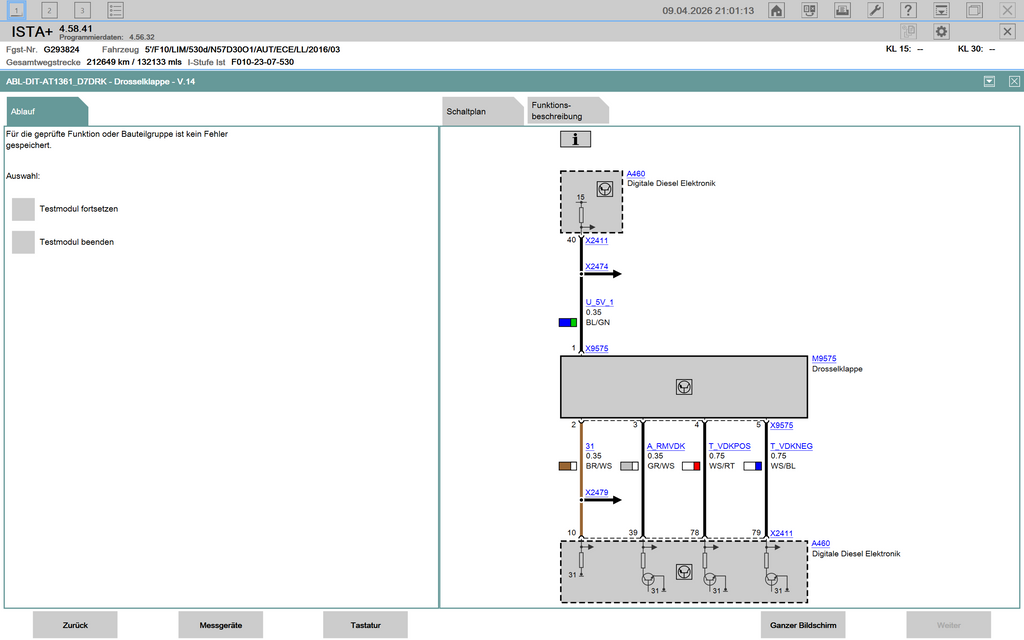Switch to Funktionsbeschreibung tab
The image size is (1024, 640).
pyautogui.click(x=565, y=111)
